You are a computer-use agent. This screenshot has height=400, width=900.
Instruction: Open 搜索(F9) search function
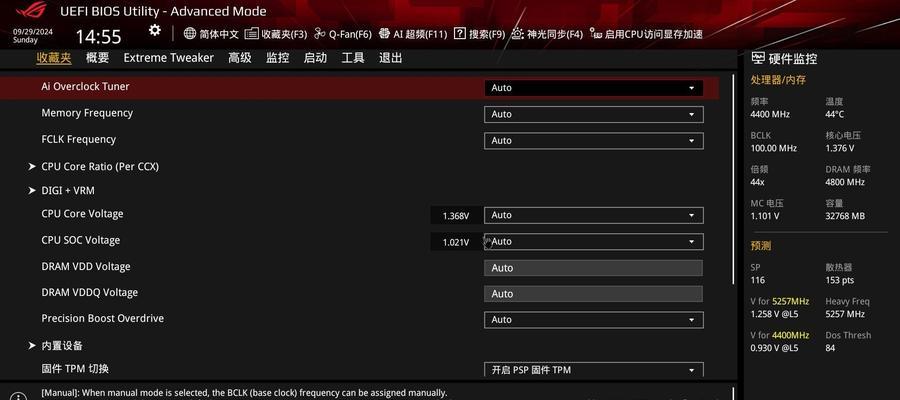click(479, 34)
